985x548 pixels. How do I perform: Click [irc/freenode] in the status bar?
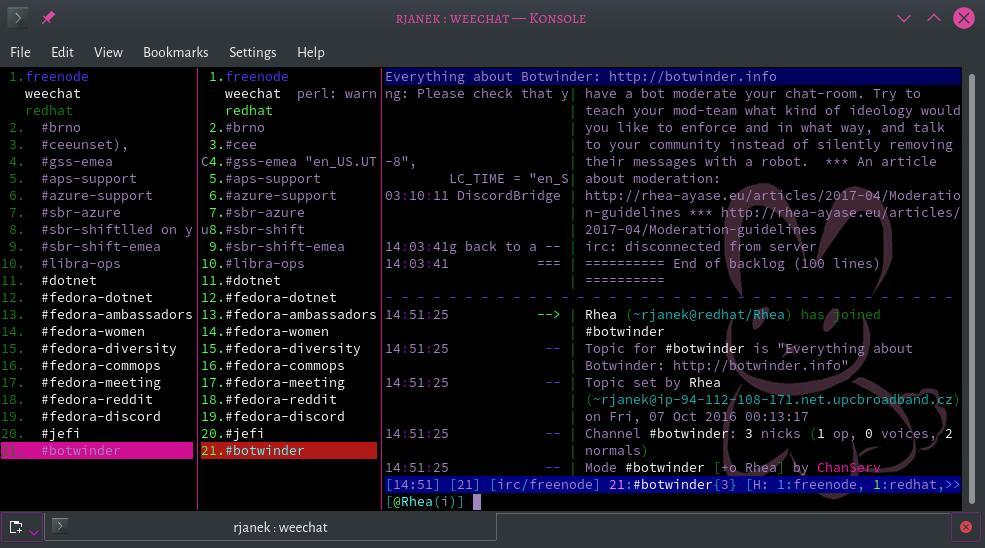coord(545,485)
